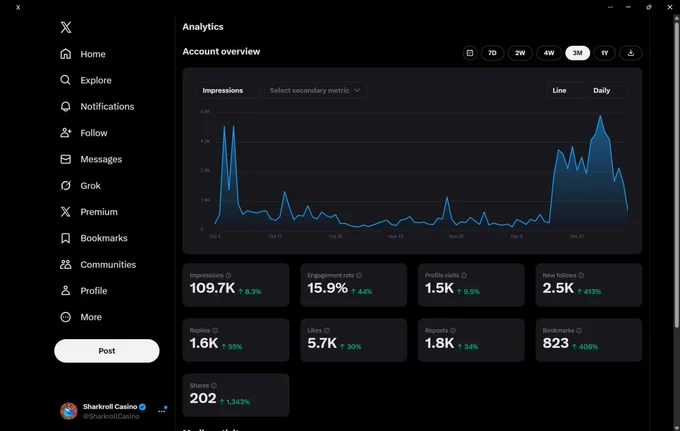Click the 109.7K impressions value
The width and height of the screenshot is (680, 431).
pyautogui.click(x=212, y=288)
